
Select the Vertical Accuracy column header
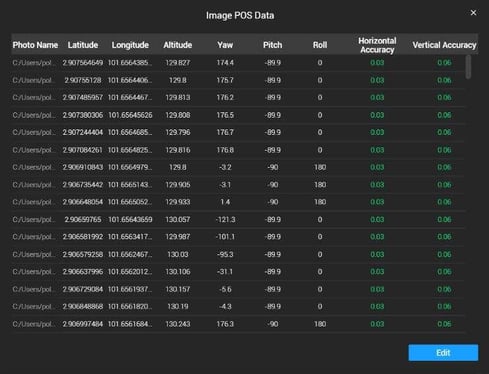click(x=444, y=45)
